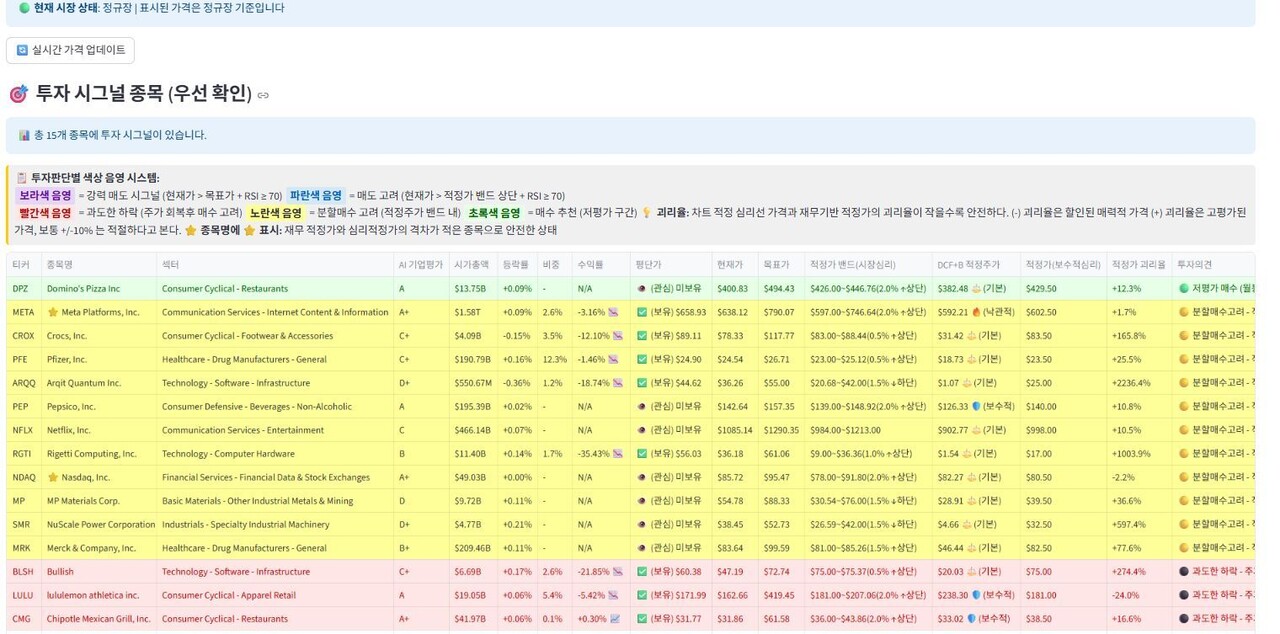Image resolution: width=1280 pixels, height=634 pixels.
Task: Click the star icon beside Nasdaq, Inc.
Action: point(53,477)
